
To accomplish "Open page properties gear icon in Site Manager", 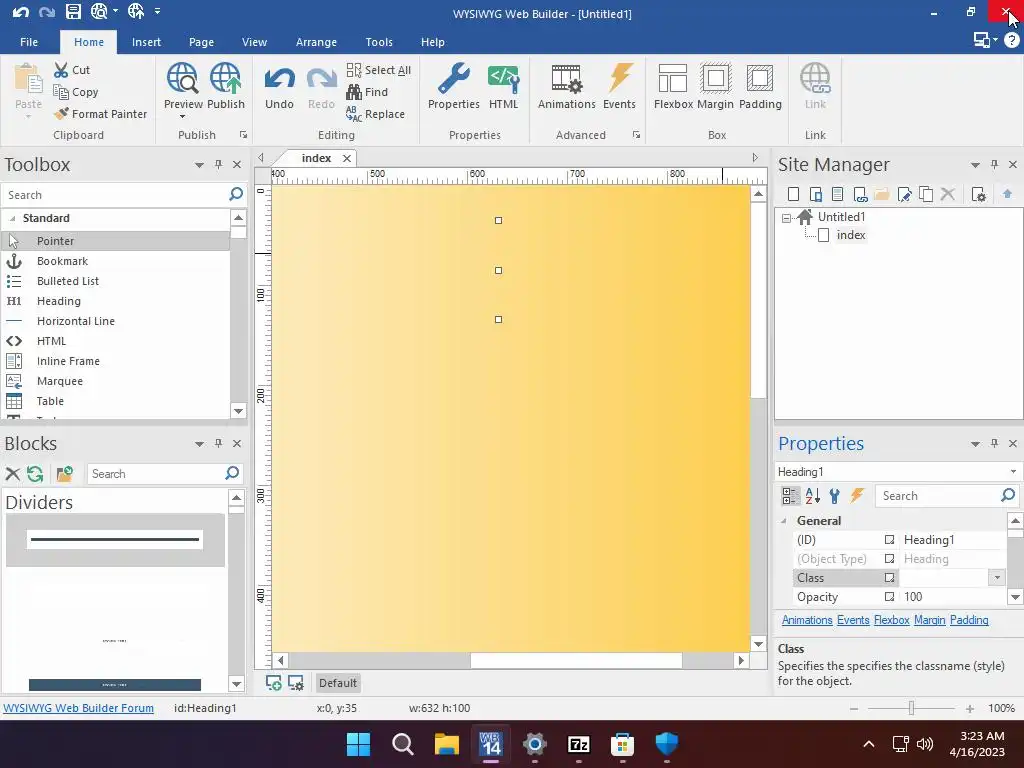I will pyautogui.click(x=978, y=194).
